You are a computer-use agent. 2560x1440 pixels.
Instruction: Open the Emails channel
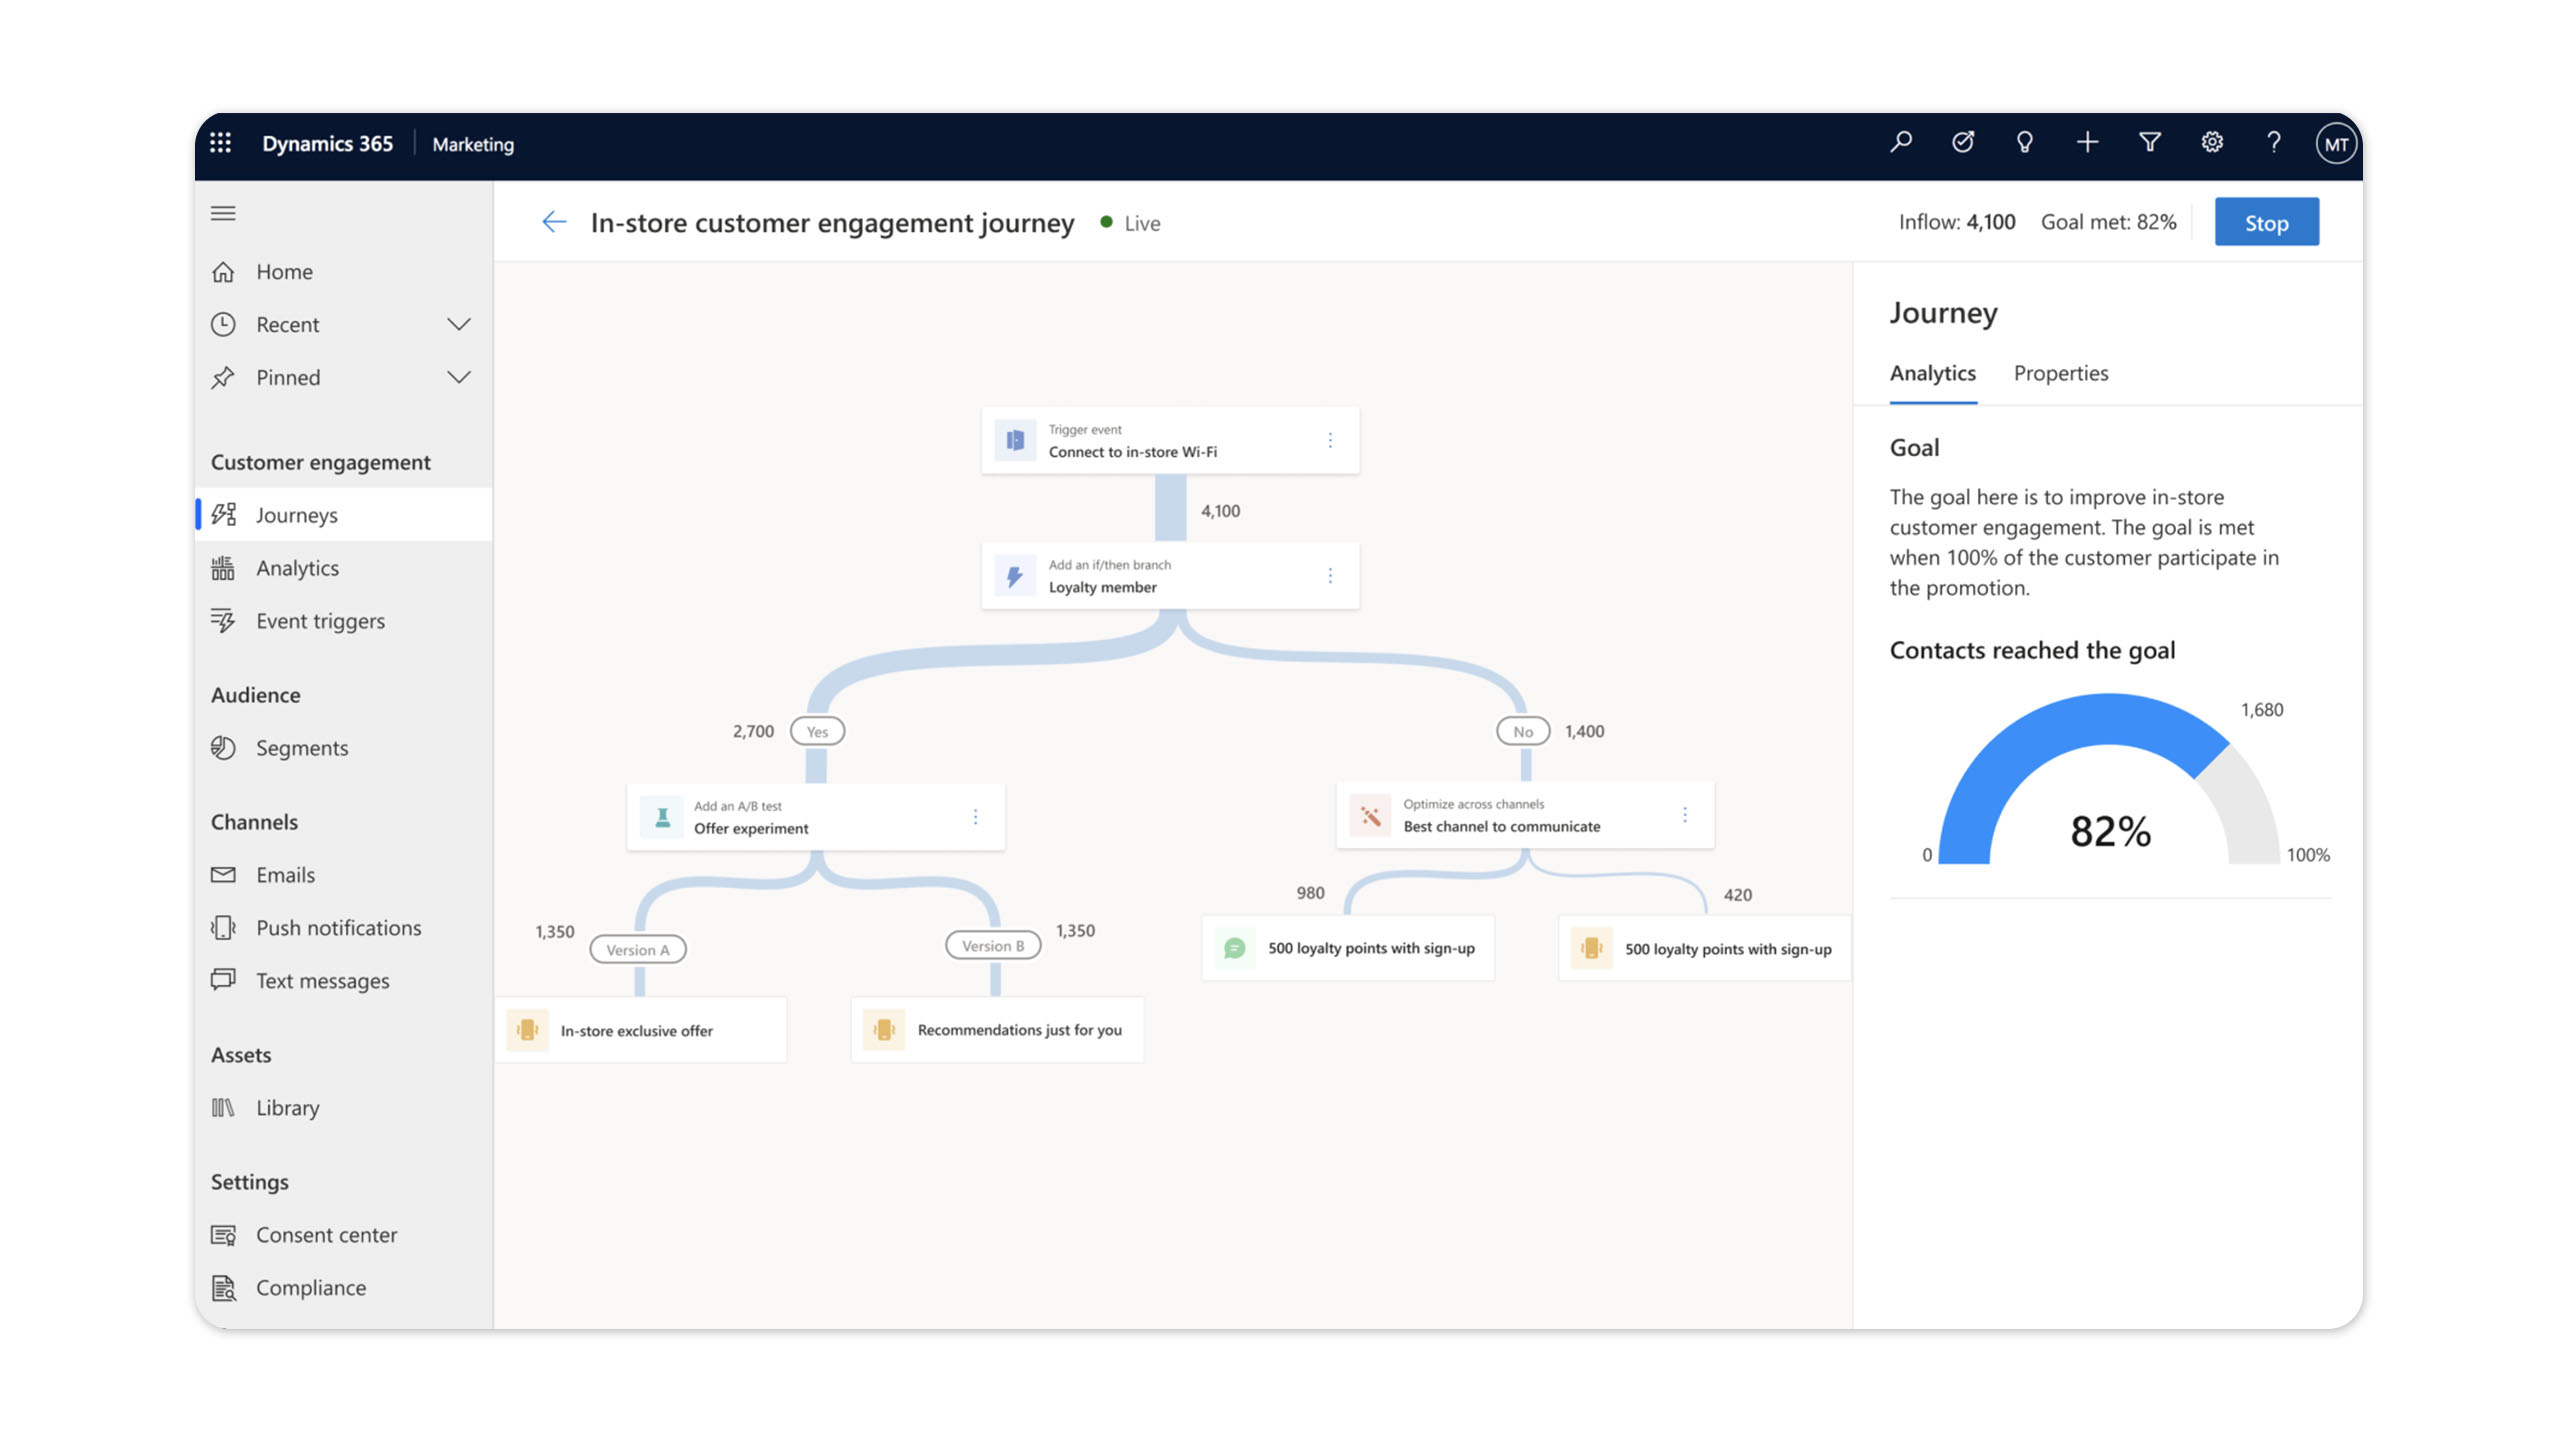click(285, 874)
